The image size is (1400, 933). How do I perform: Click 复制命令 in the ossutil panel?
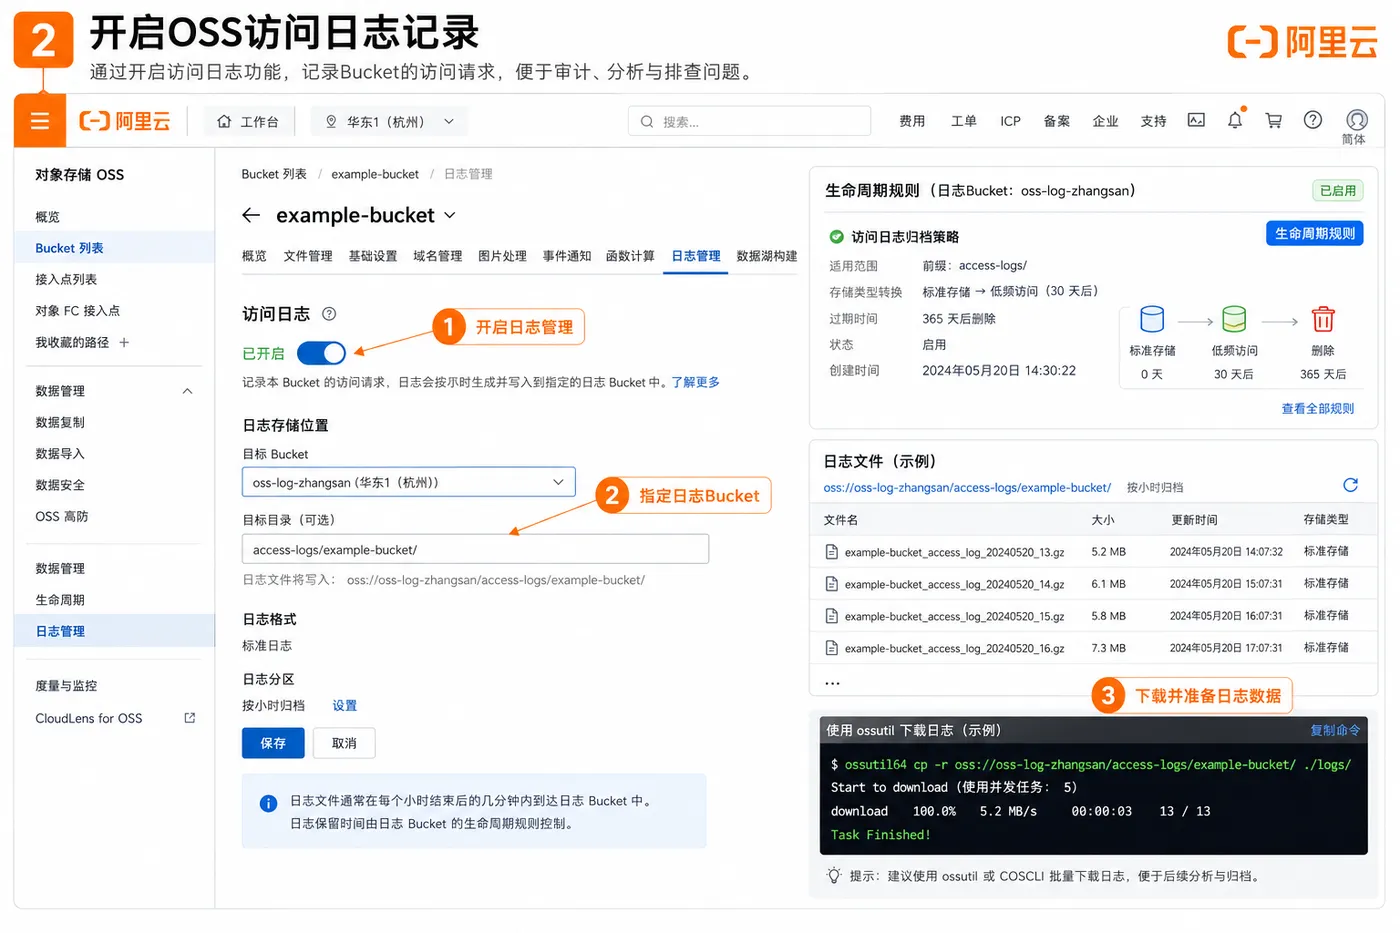pos(1335,730)
